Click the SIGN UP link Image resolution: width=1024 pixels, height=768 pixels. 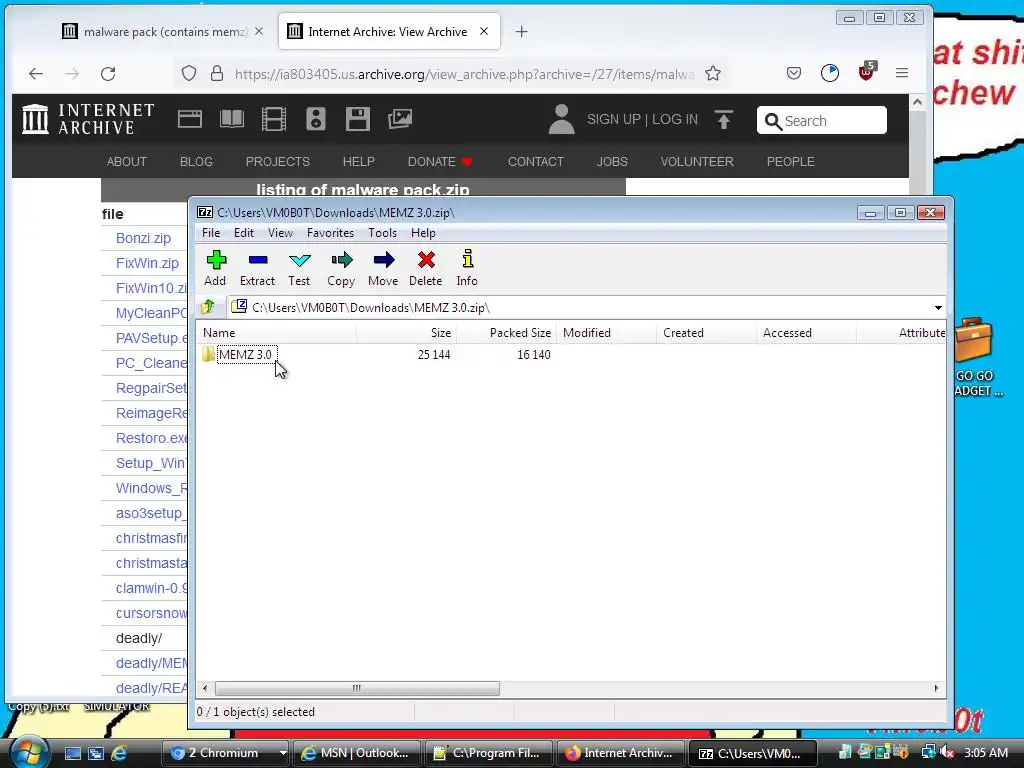coord(613,120)
